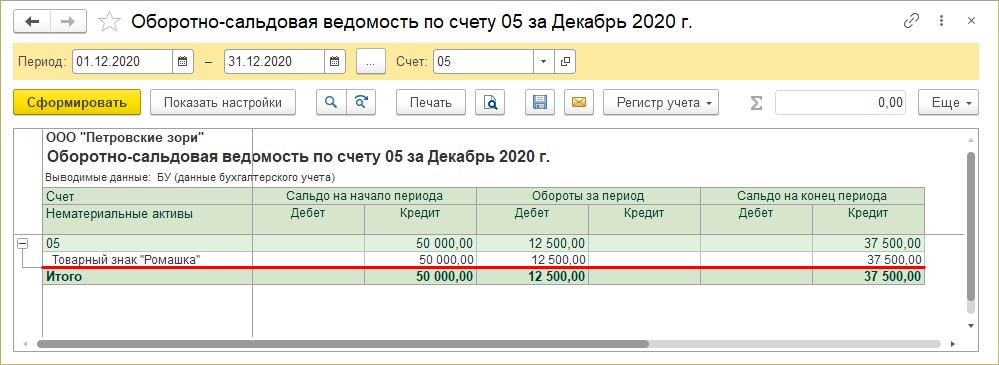The image size is (999, 365).
Task: Open the three-dot window menu
Action: (x=942, y=21)
